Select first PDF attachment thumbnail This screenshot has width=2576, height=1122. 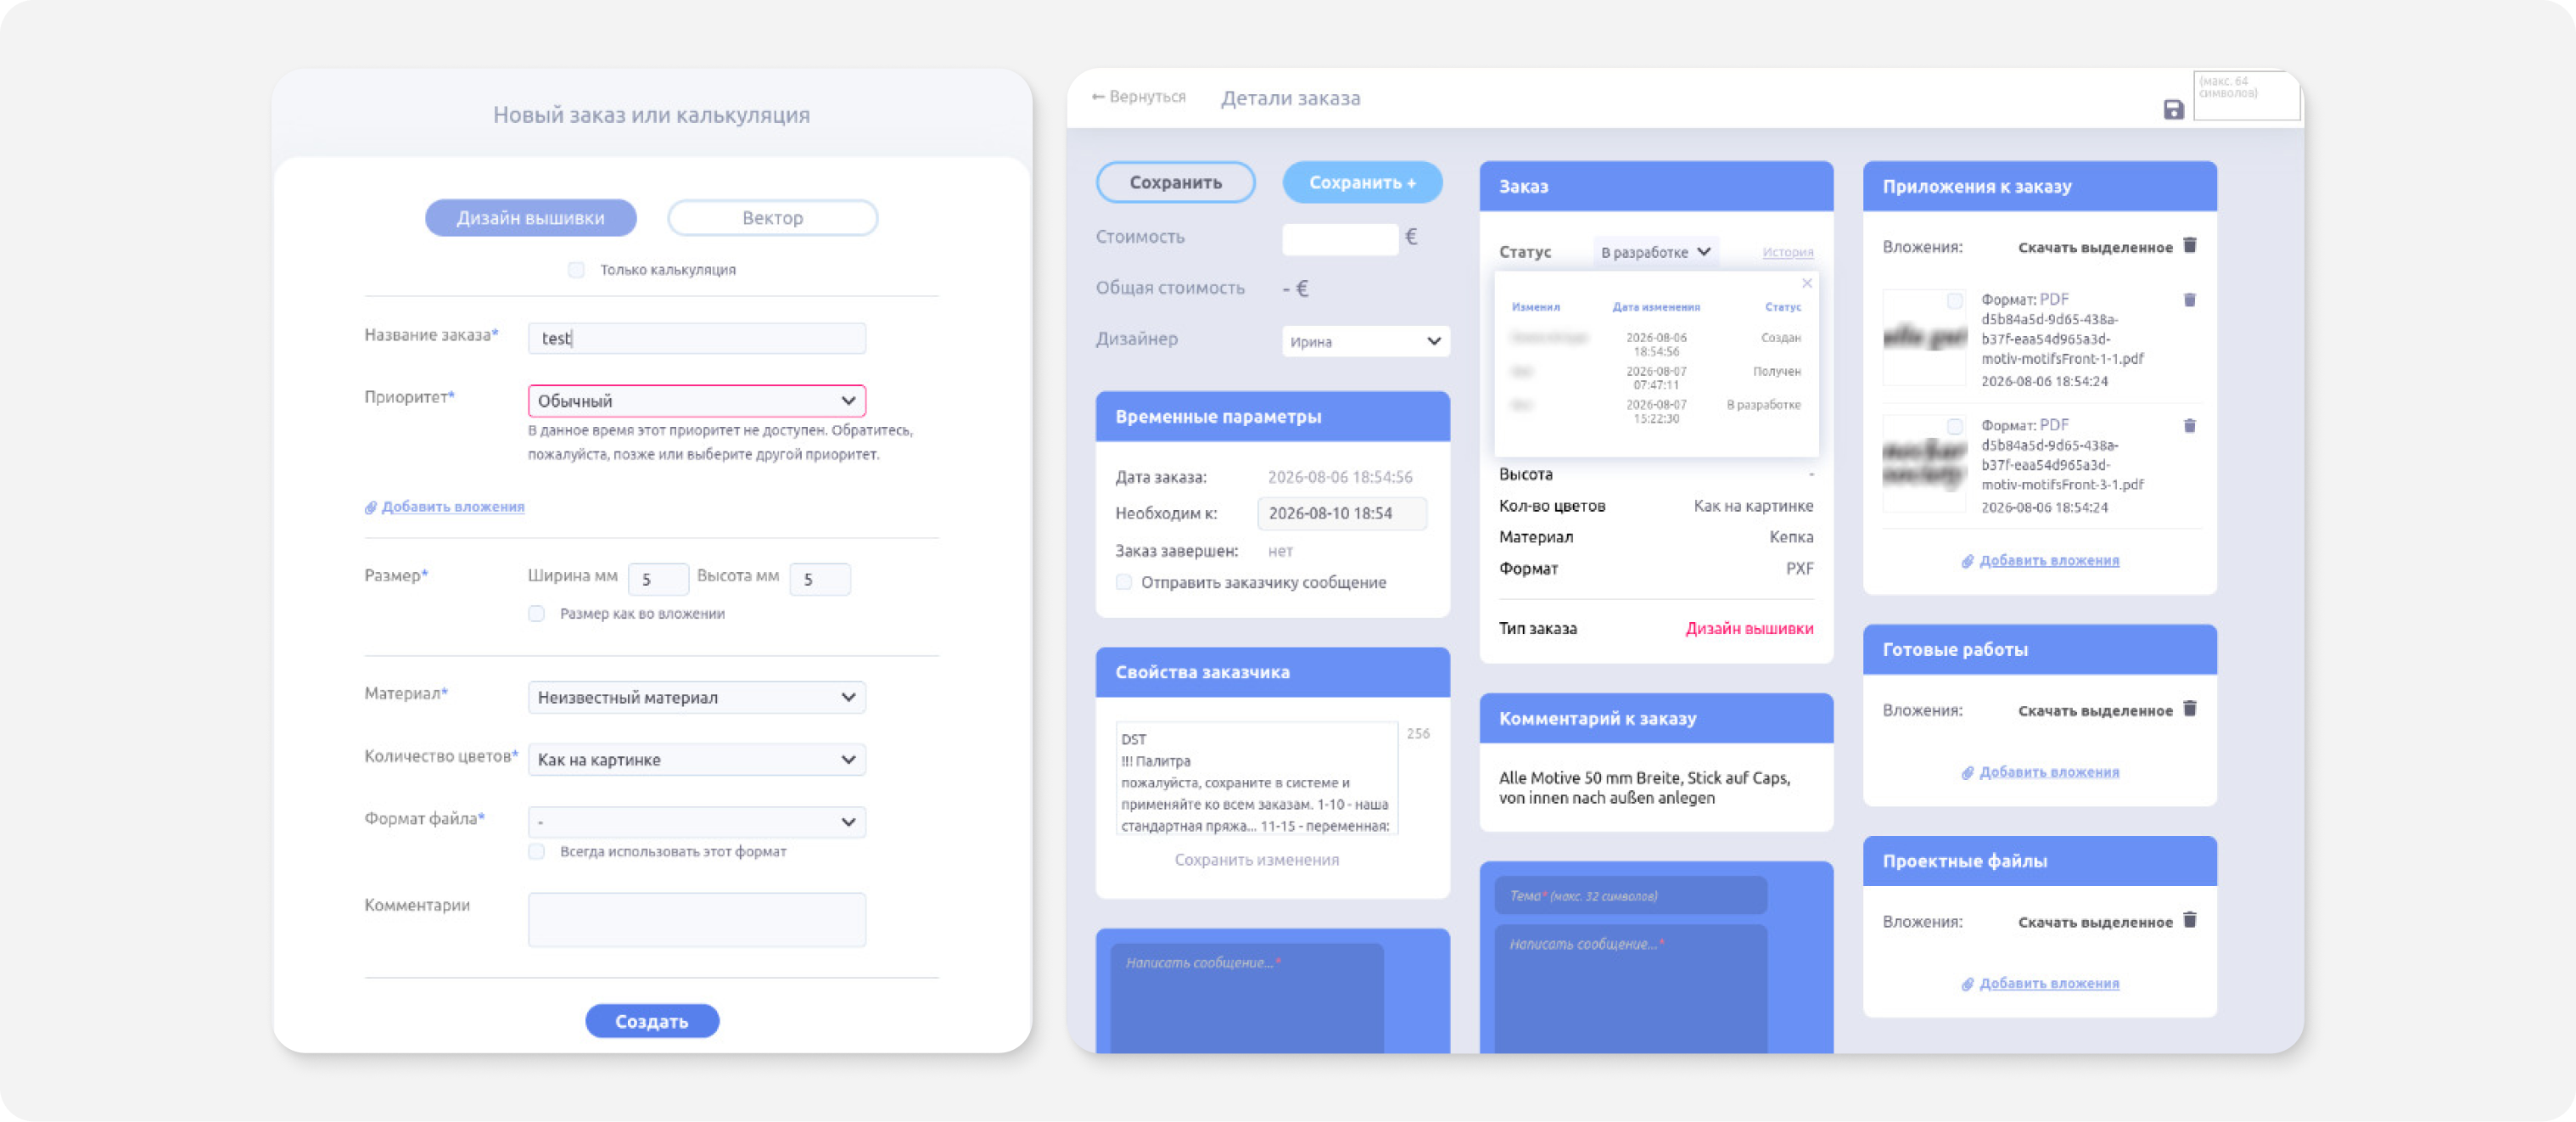1924,338
